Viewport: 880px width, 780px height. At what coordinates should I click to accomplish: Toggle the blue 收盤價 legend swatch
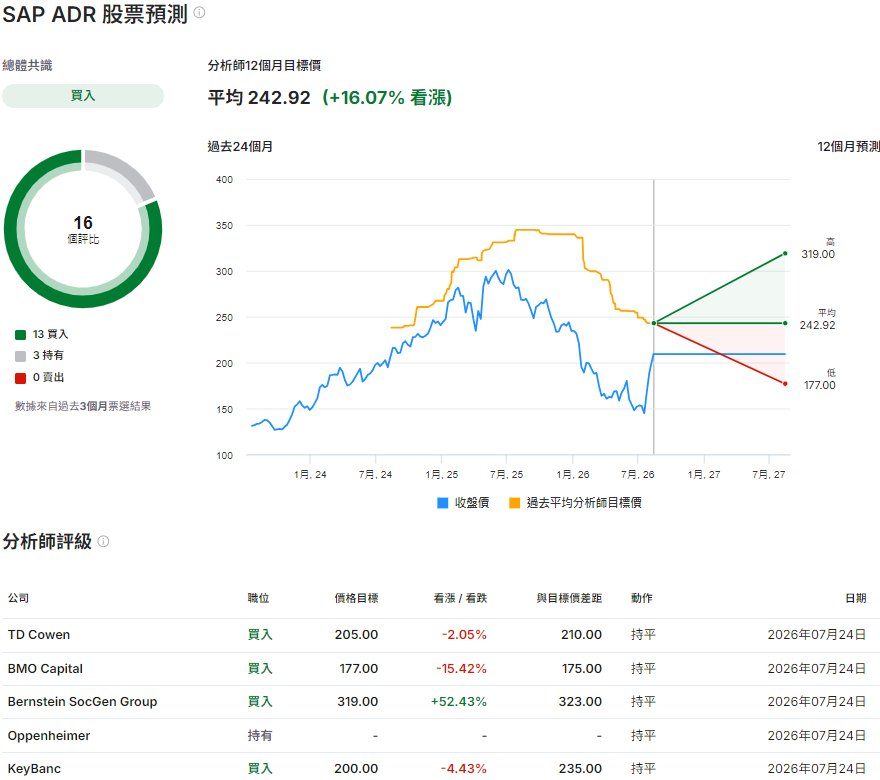(442, 503)
